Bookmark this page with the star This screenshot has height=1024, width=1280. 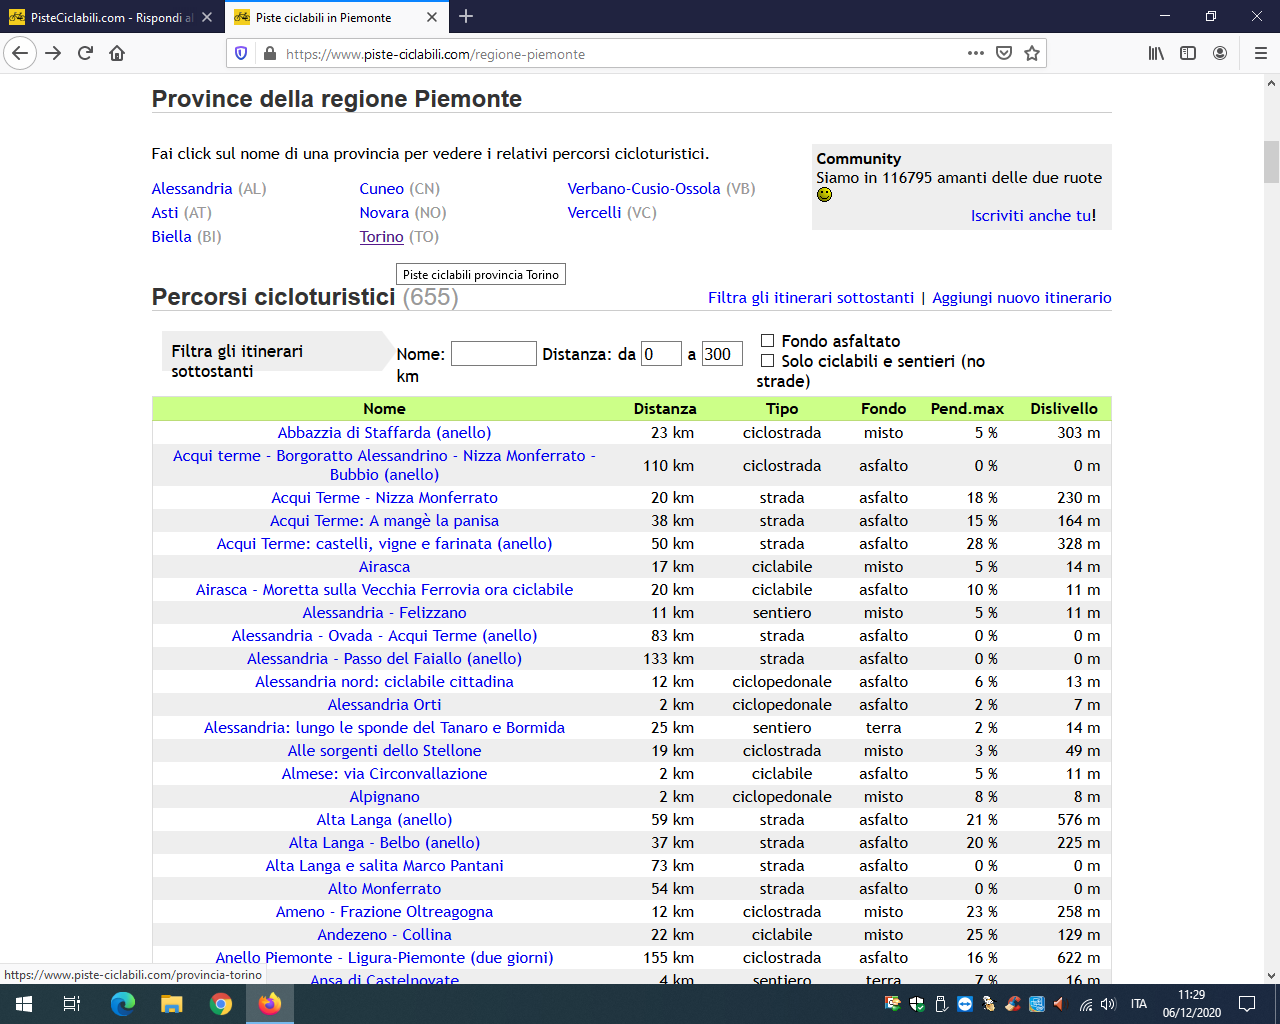[x=1032, y=53]
